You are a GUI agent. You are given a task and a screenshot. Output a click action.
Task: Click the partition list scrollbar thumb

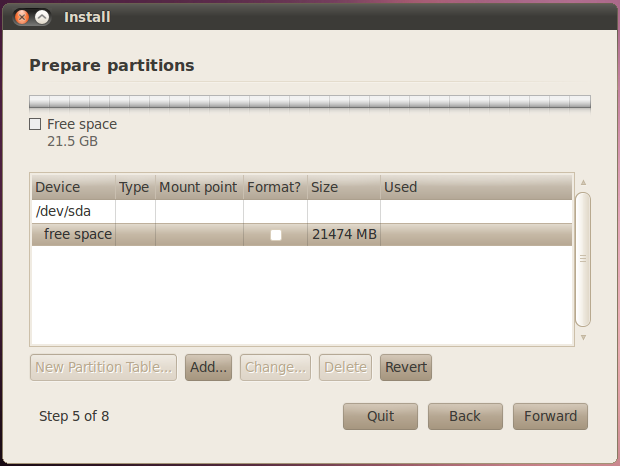583,259
